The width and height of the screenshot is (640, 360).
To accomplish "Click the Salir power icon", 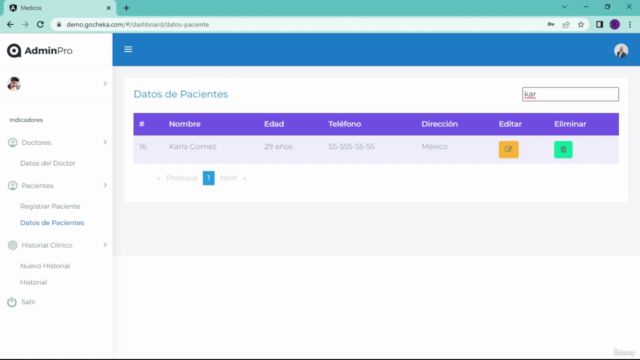I will [x=12, y=302].
